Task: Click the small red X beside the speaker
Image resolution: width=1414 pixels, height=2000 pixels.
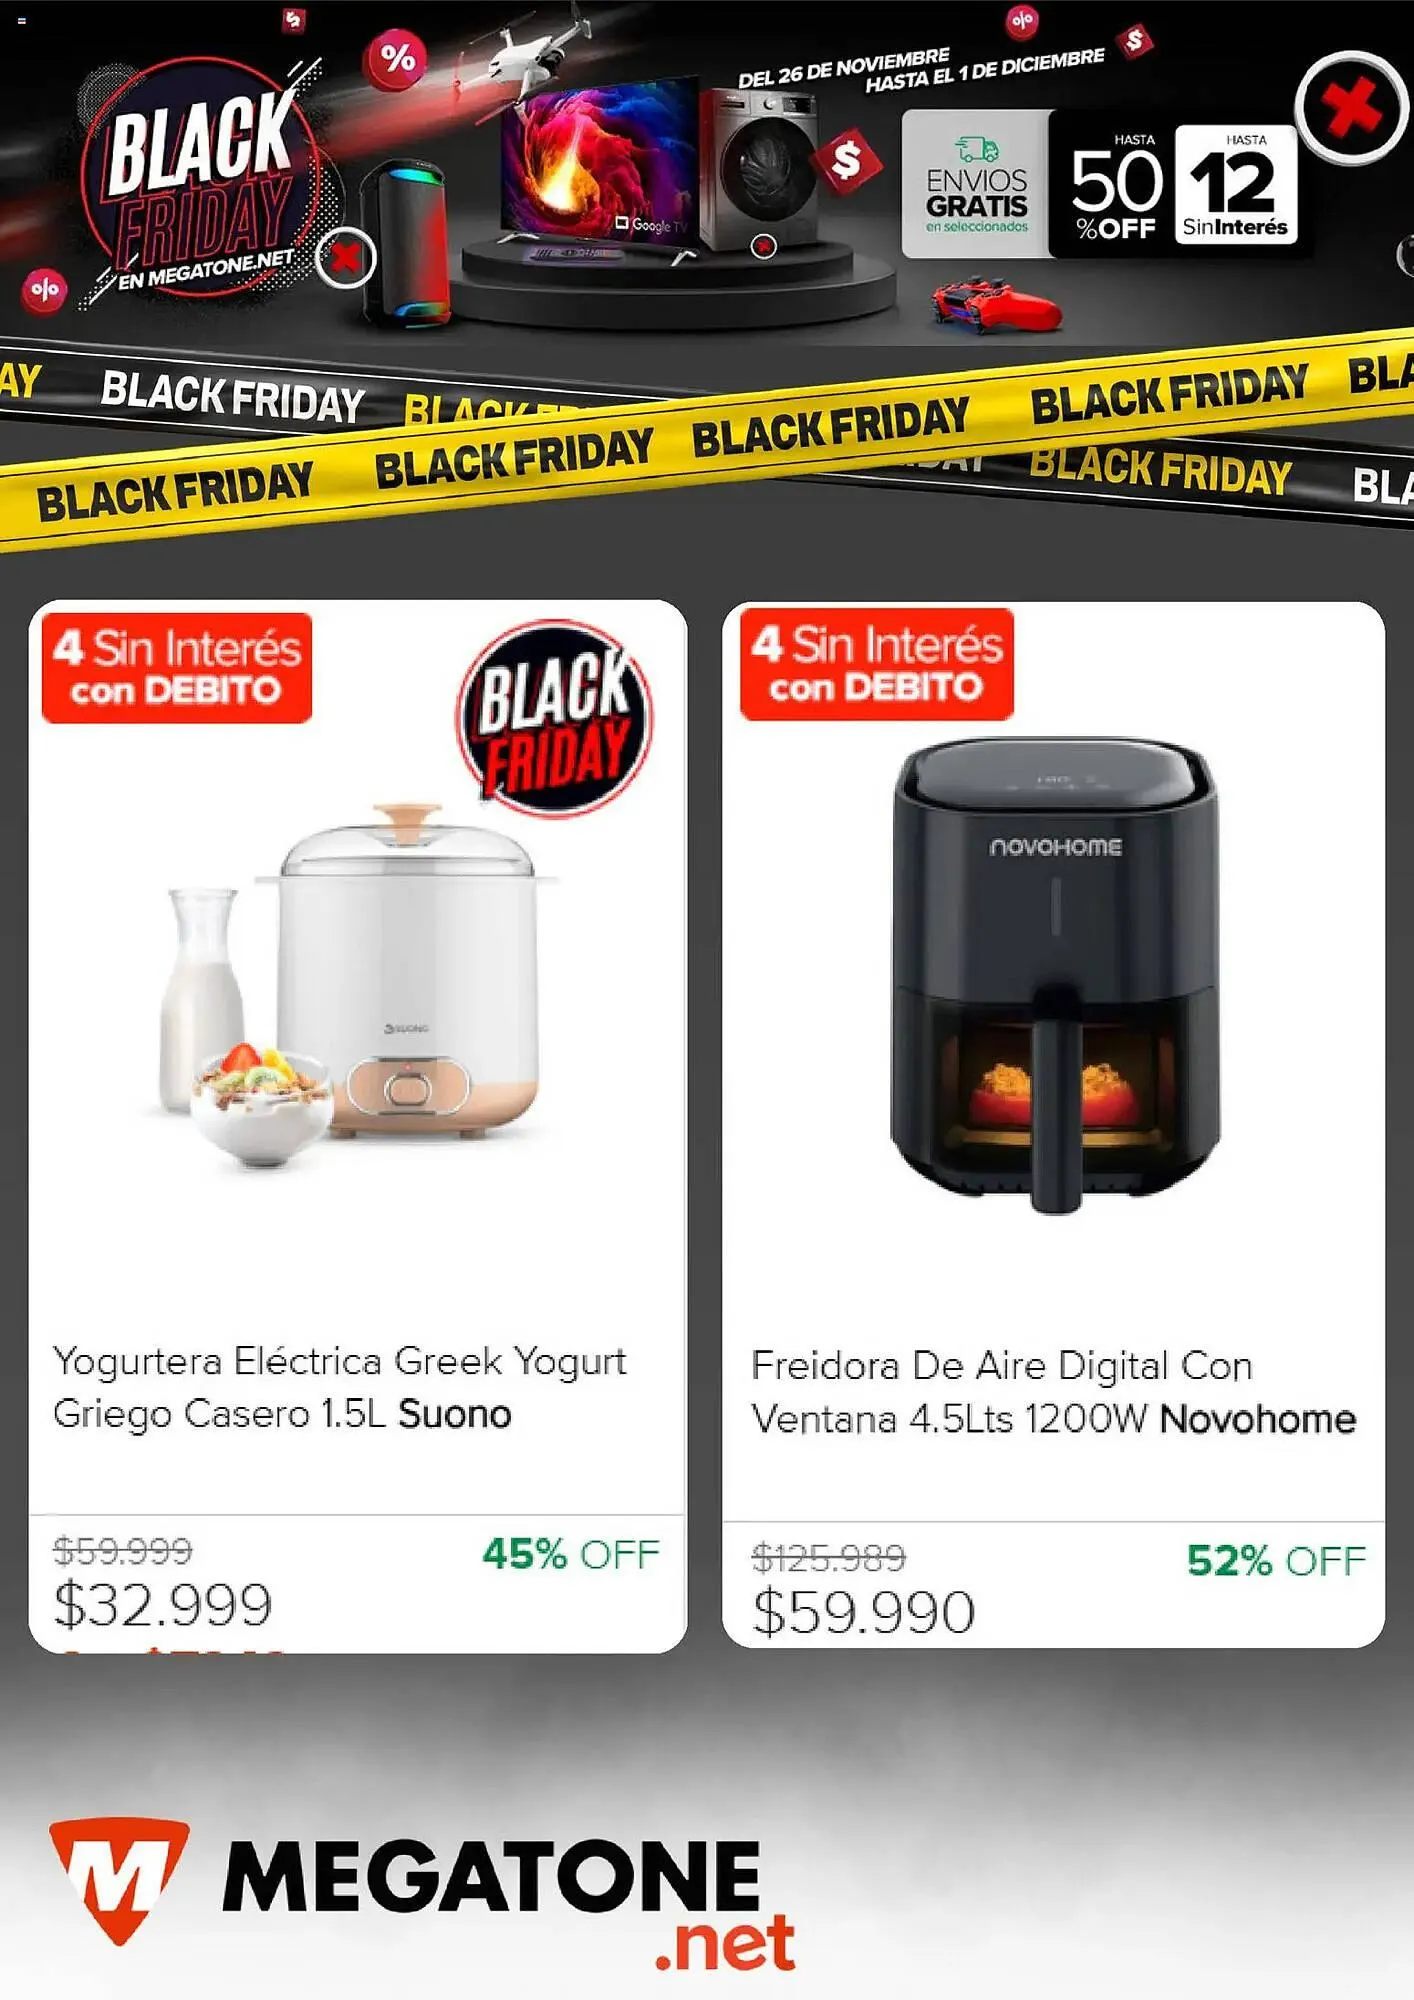Action: pos(346,259)
